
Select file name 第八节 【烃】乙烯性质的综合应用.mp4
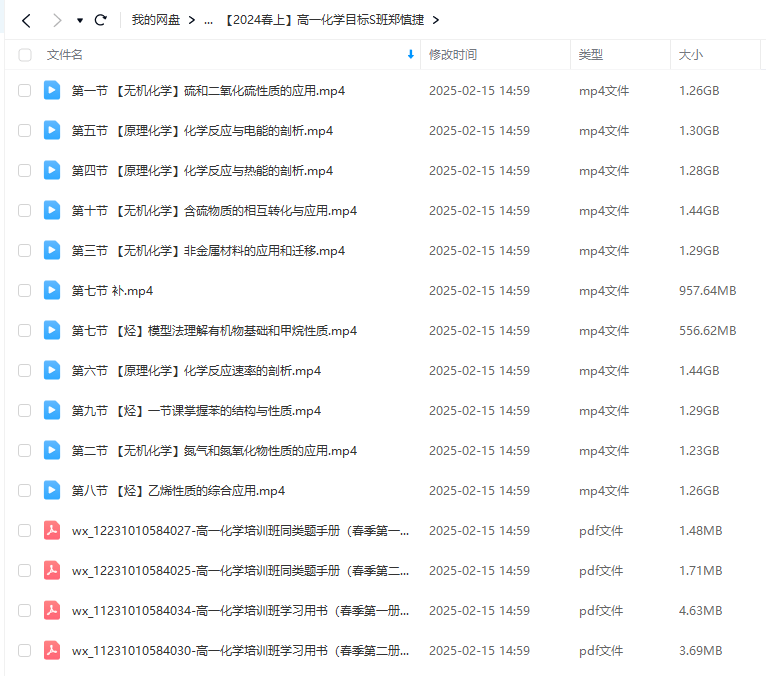coord(178,491)
